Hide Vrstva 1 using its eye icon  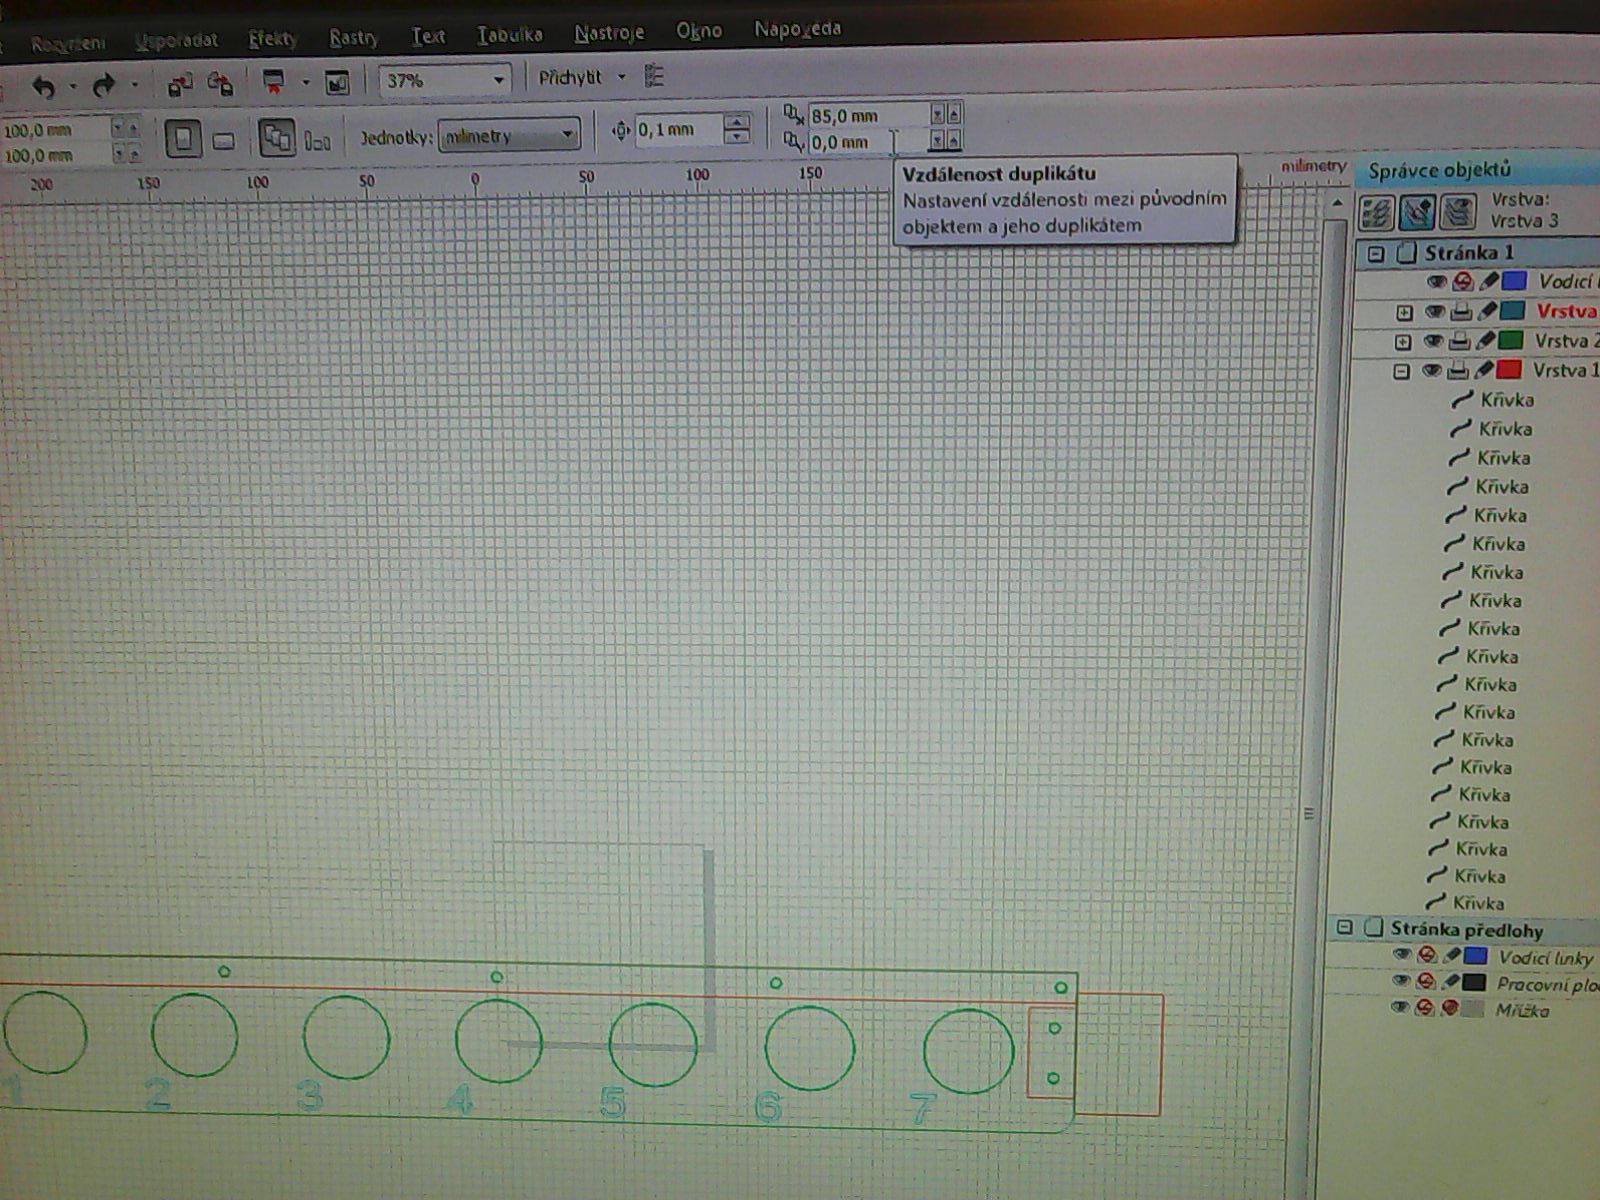[x=1432, y=371]
